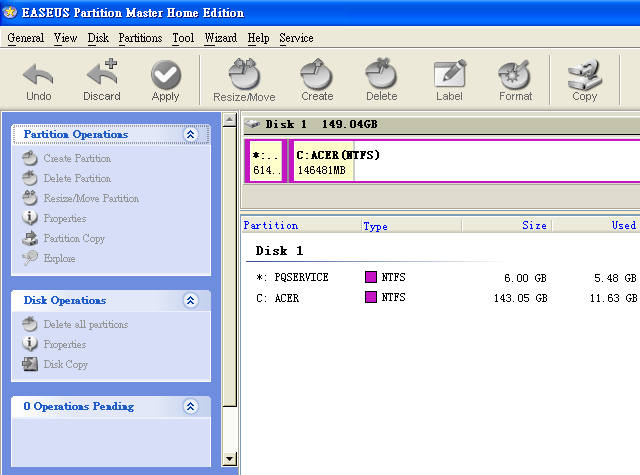The image size is (640, 475).
Task: Open the Service menu
Action: coord(296,38)
